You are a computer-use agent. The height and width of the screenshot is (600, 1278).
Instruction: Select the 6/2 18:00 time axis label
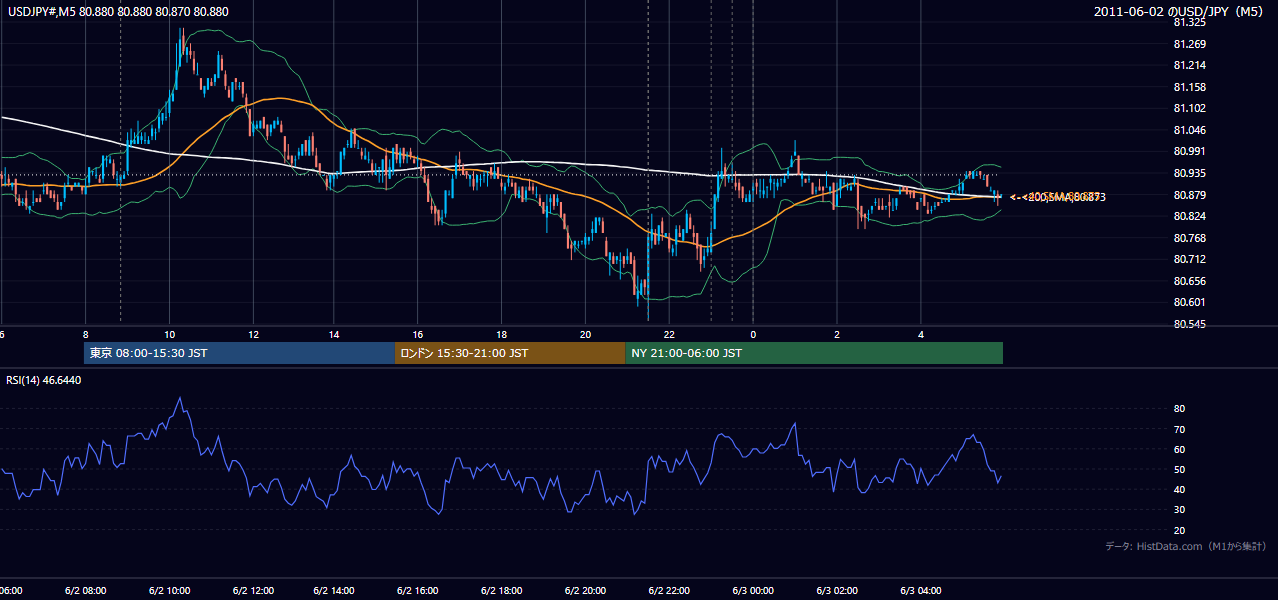click(502, 591)
